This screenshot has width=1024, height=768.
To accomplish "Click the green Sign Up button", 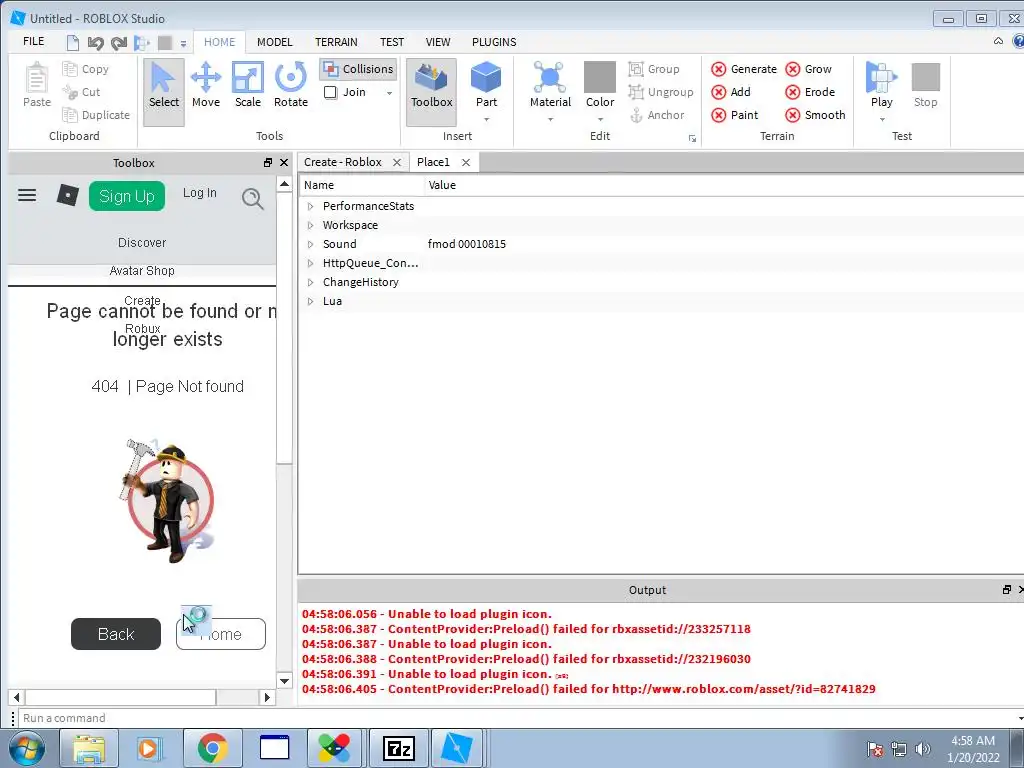I will (x=127, y=196).
